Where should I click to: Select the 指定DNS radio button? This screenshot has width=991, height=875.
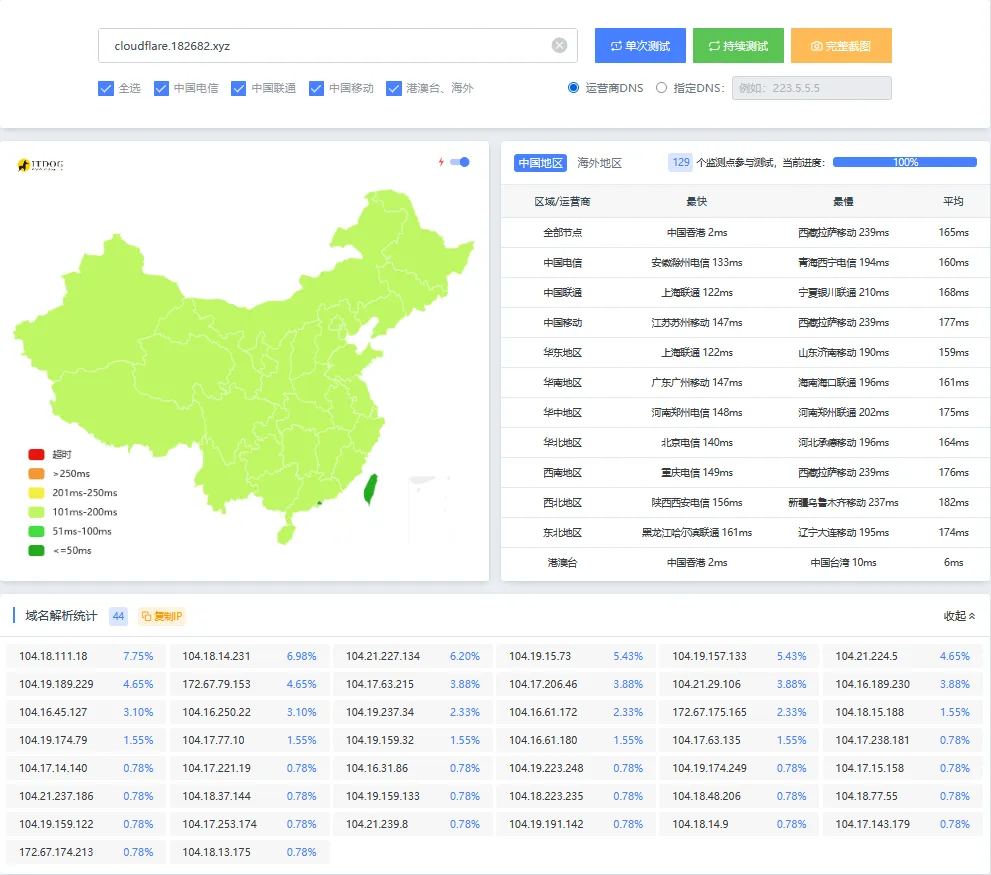661,88
